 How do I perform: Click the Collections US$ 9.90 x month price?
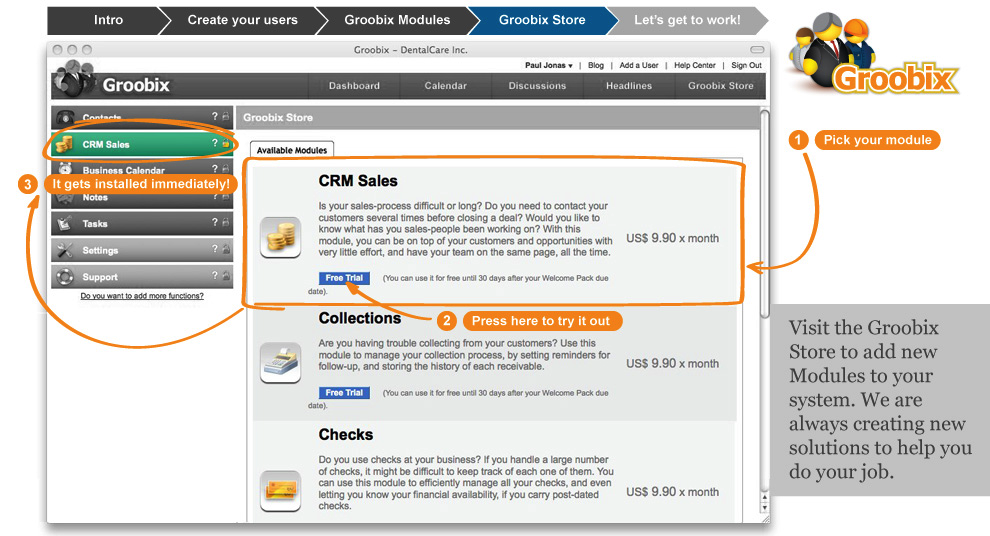pos(672,364)
